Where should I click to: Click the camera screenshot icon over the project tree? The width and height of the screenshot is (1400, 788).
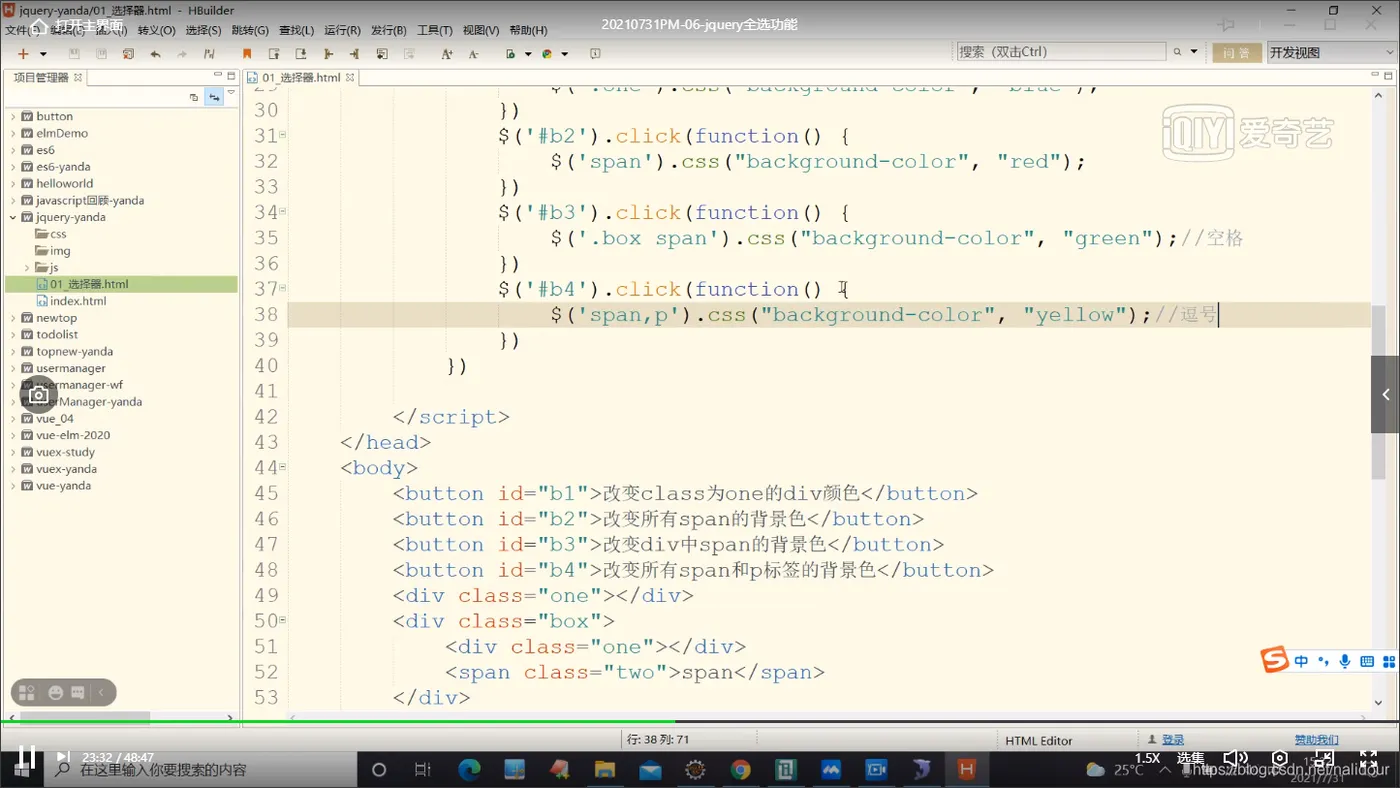click(38, 395)
